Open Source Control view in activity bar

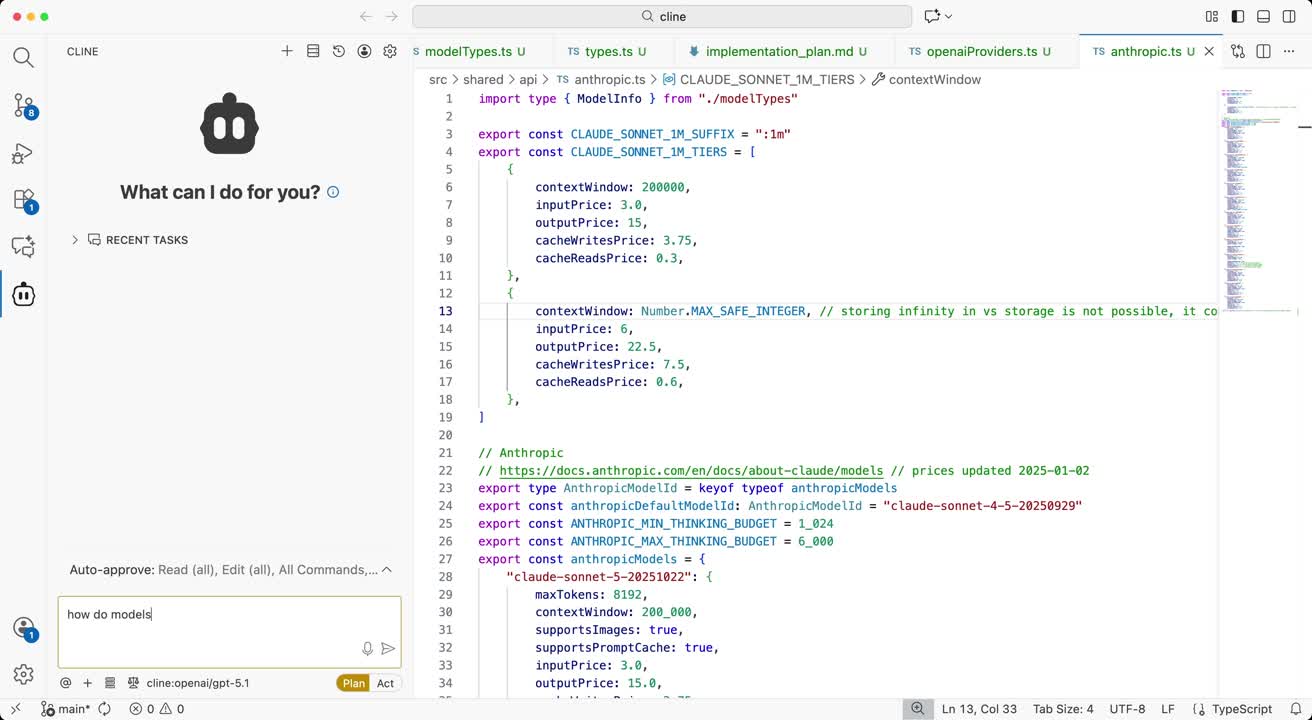click(x=24, y=105)
